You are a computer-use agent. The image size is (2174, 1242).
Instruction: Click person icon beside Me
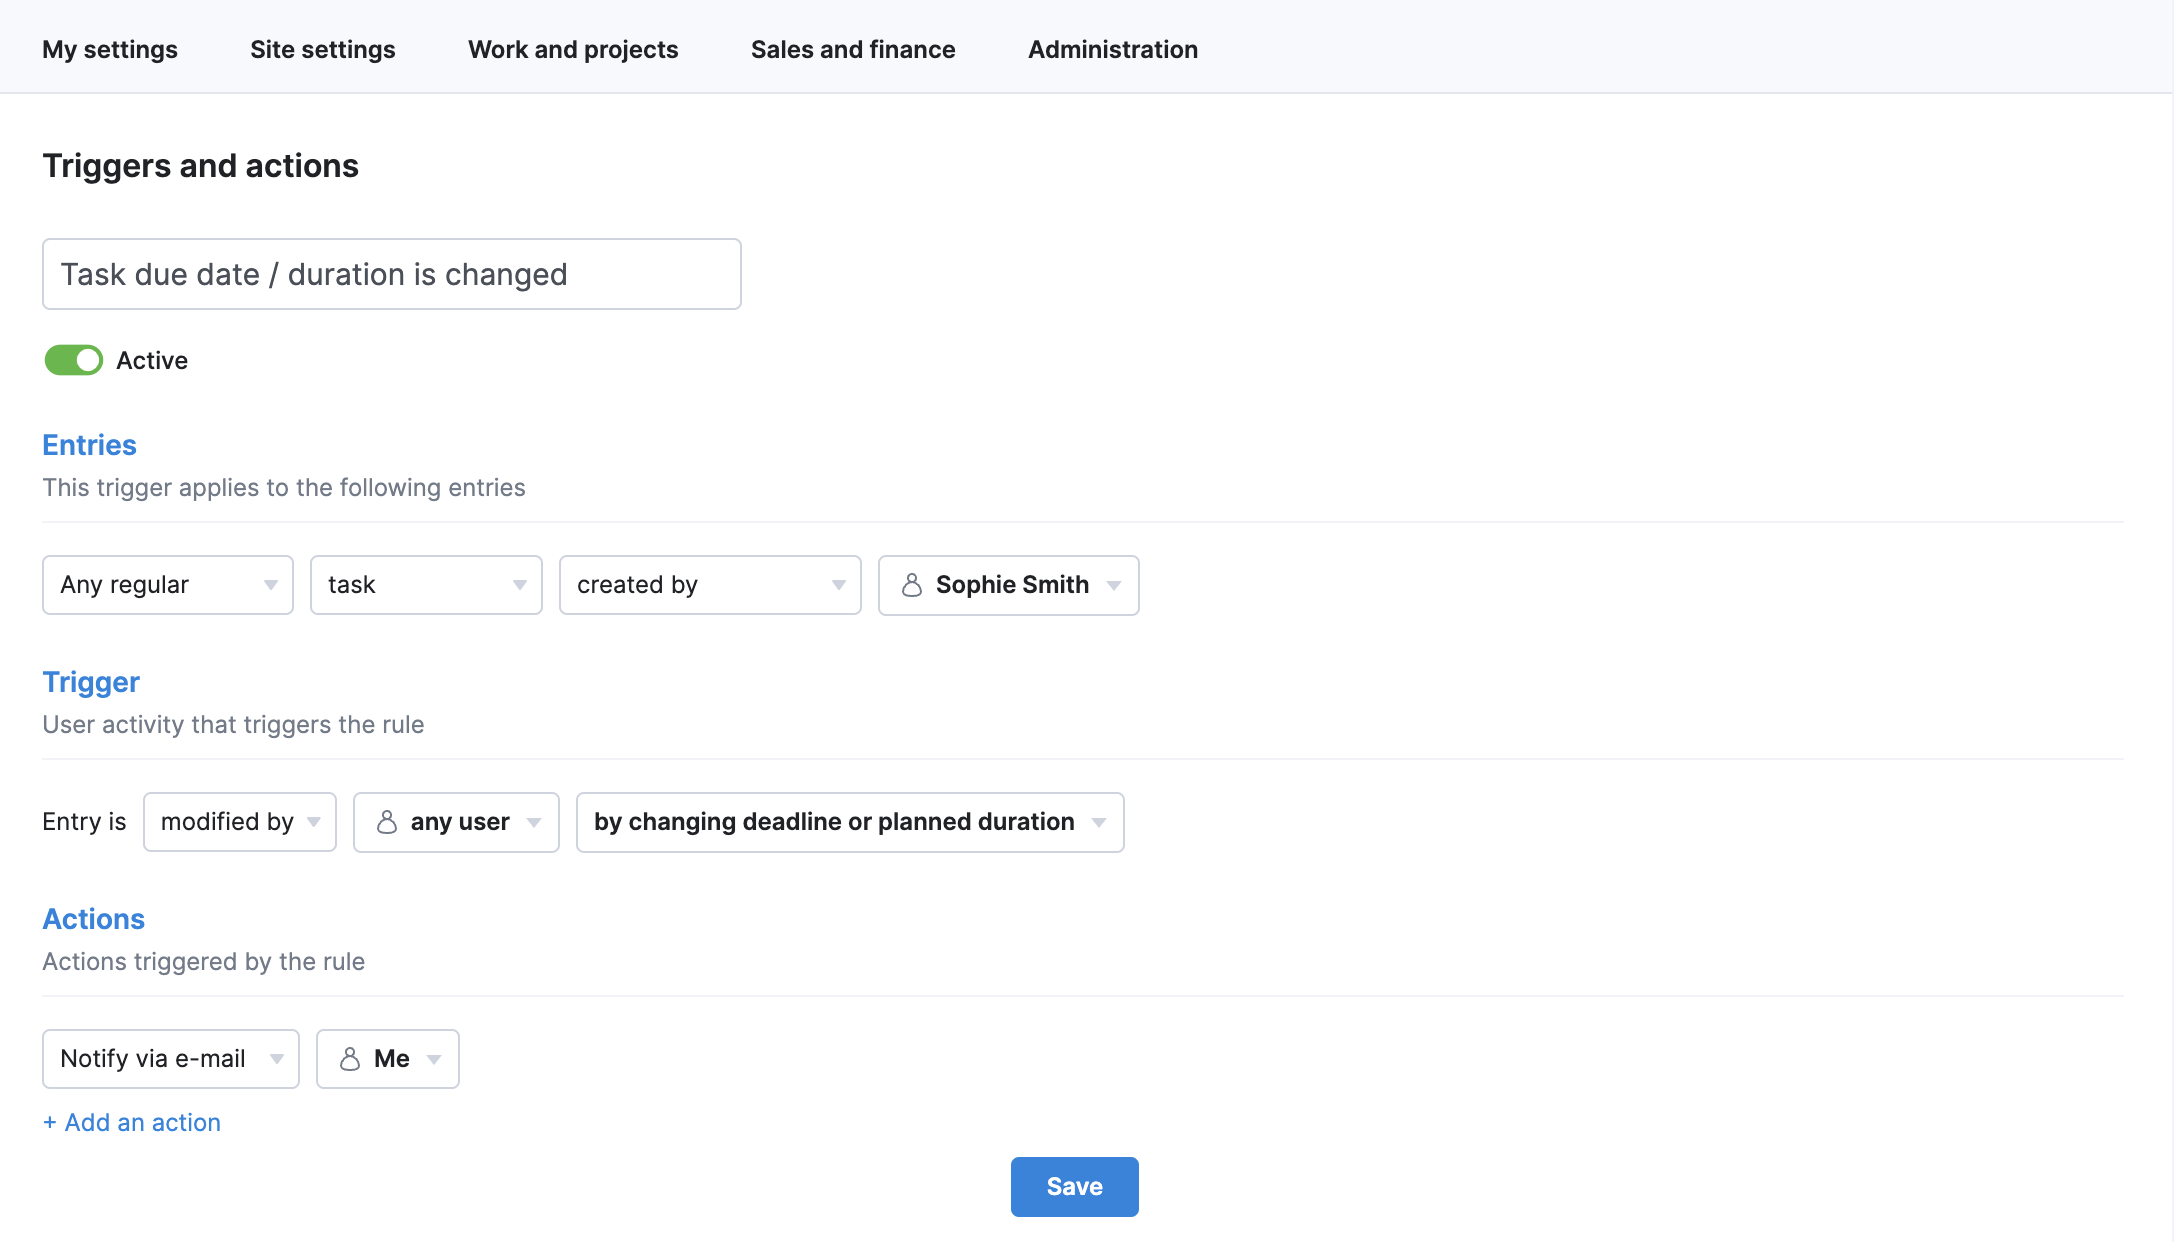pyautogui.click(x=350, y=1059)
